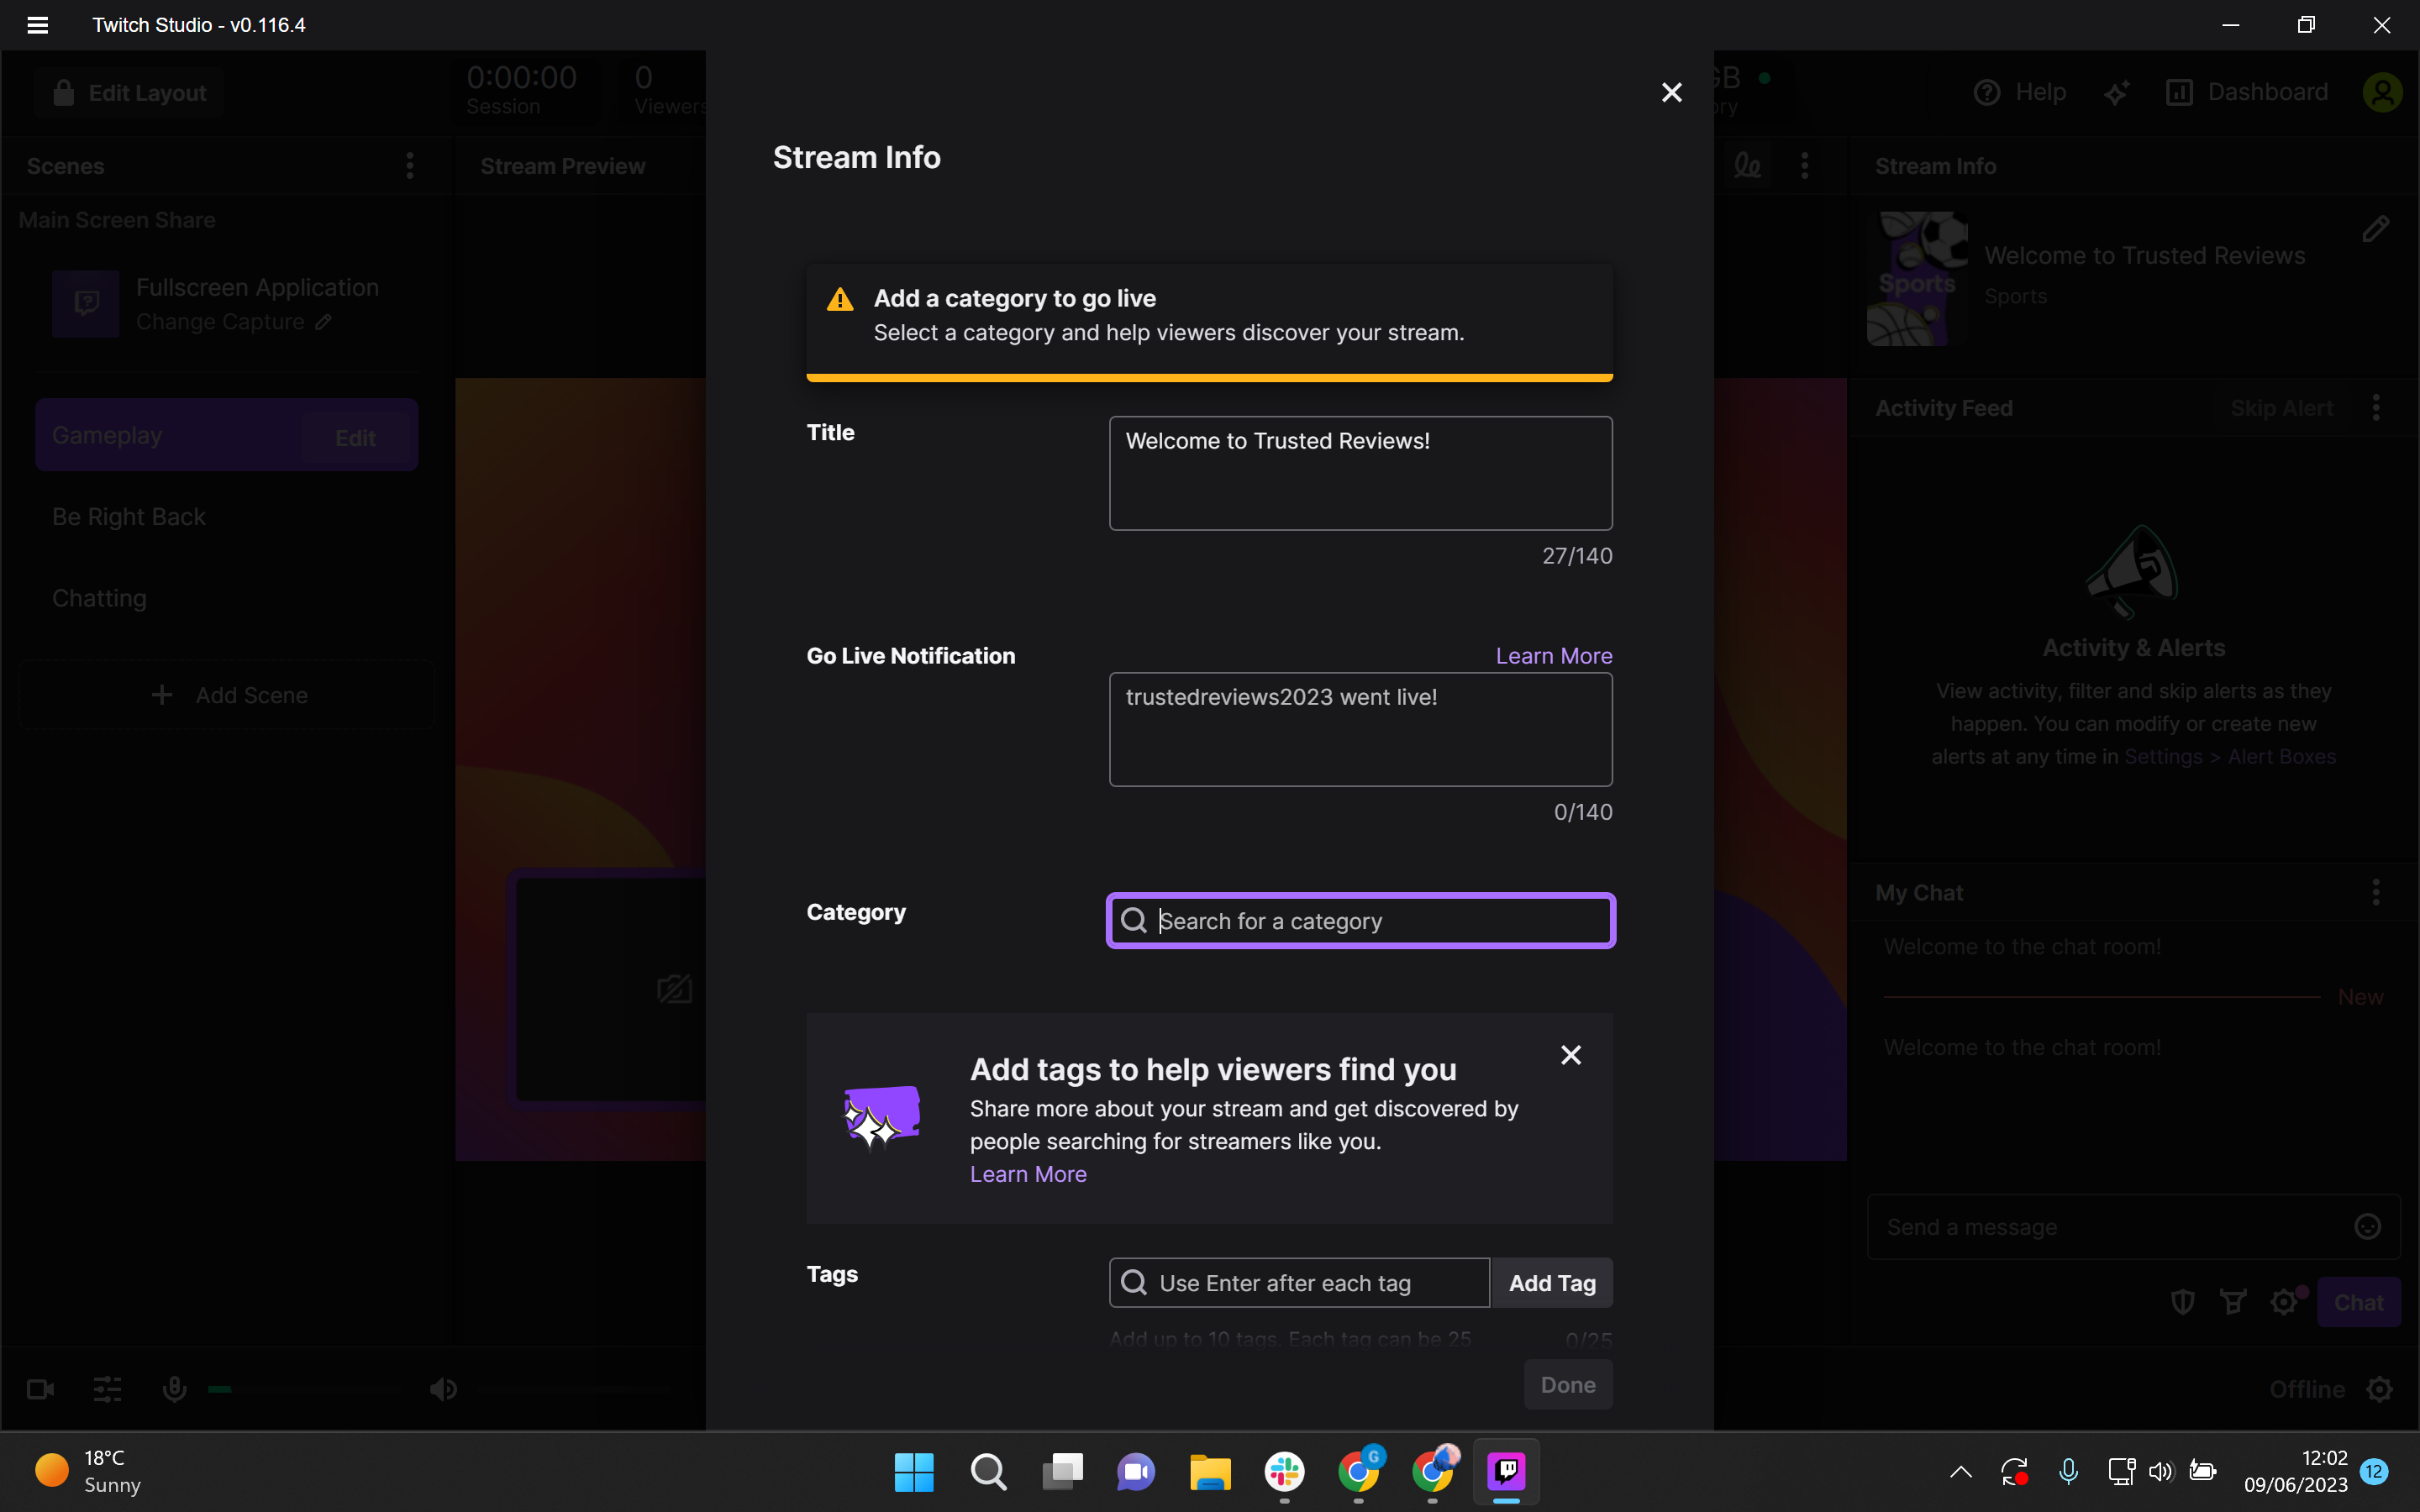This screenshot has width=2420, height=1512.
Task: Toggle the camera icon in bottom bar
Action: pyautogui.click(x=41, y=1389)
